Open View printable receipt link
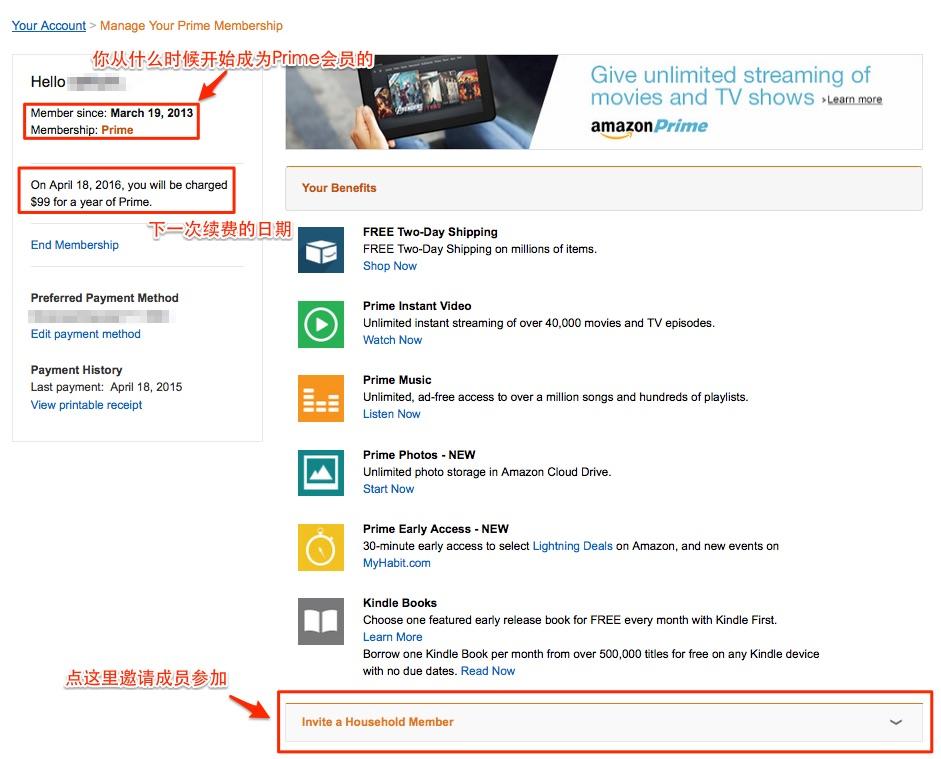The image size is (941, 759). pos(86,405)
